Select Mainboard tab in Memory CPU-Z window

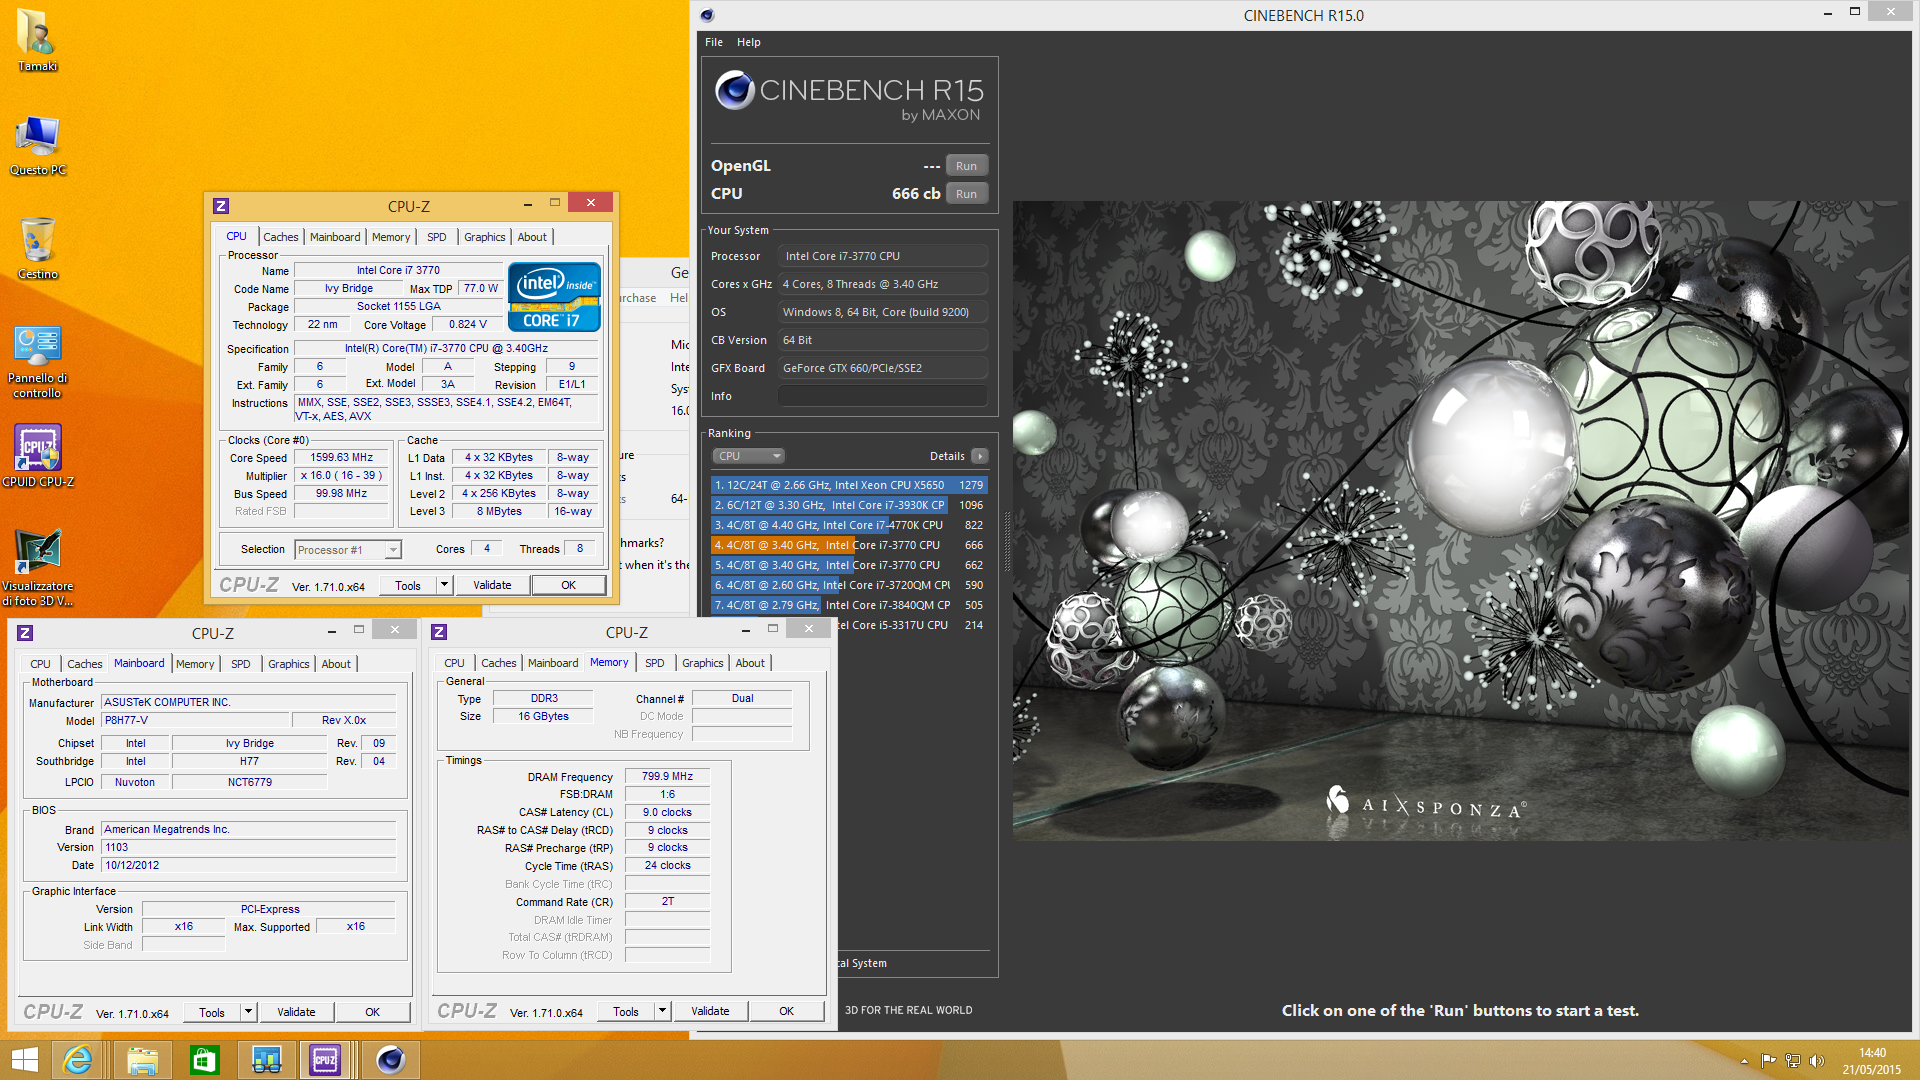coord(553,663)
